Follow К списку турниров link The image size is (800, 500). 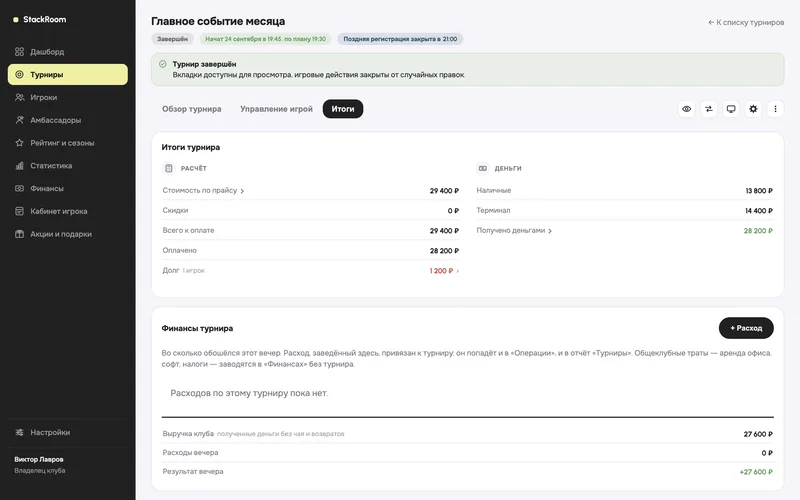(x=746, y=22)
